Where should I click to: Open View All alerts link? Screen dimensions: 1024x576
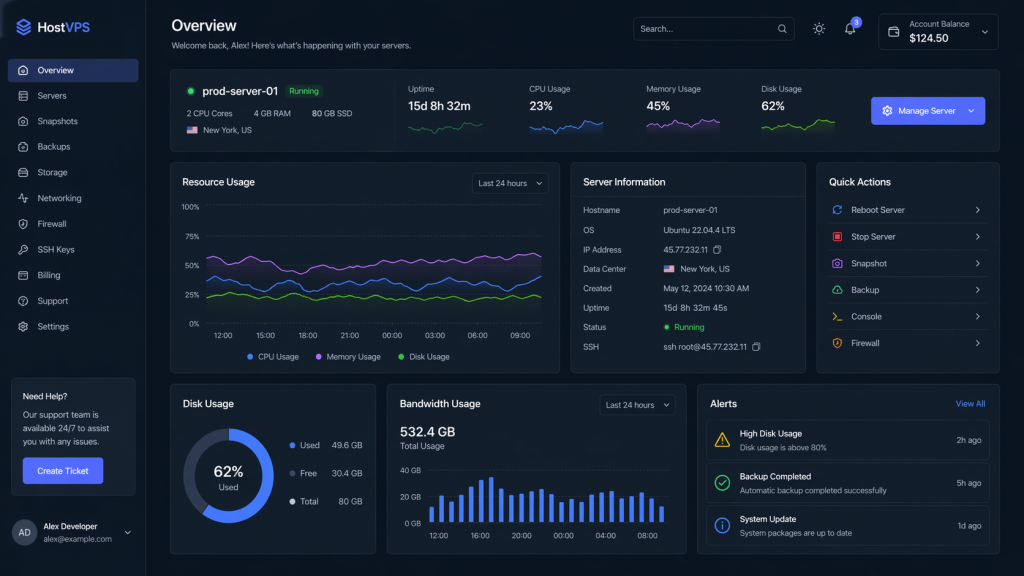(970, 403)
